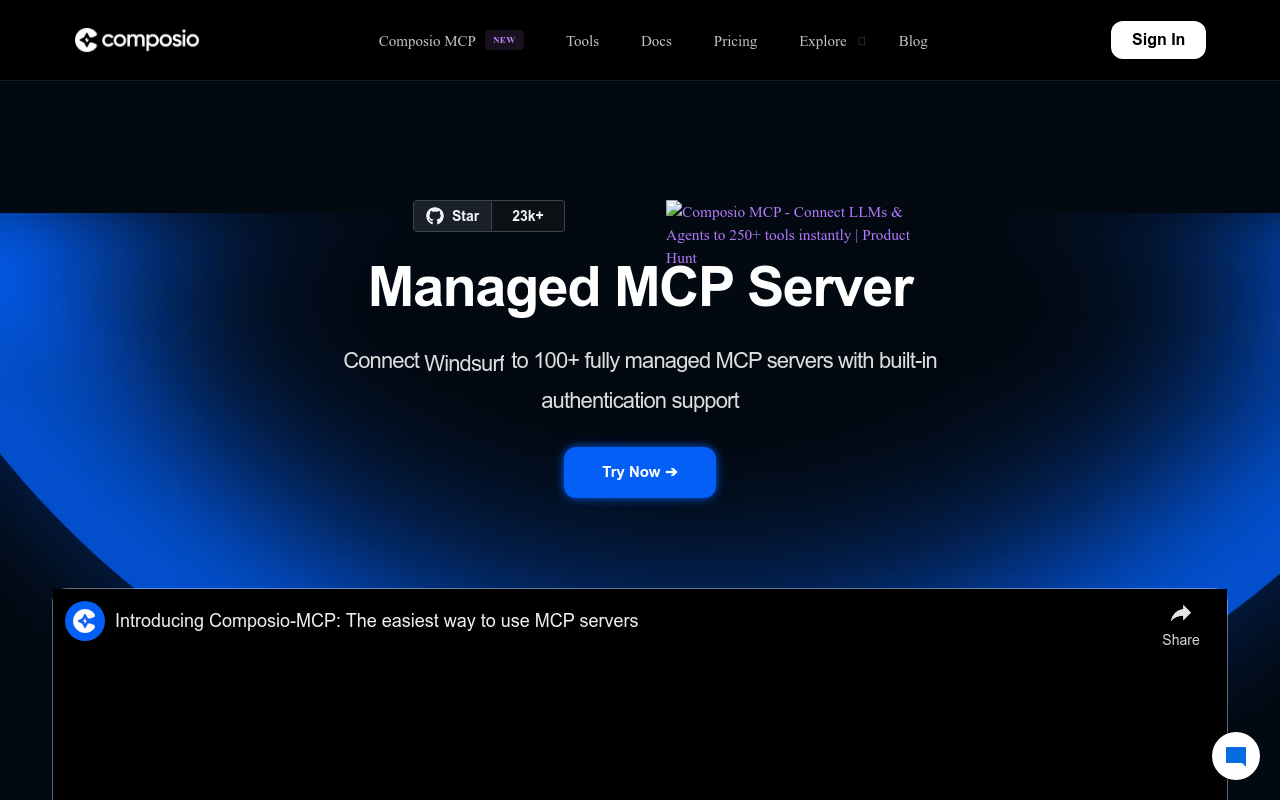1280x800 pixels.
Task: Click the NEW badge beside Composio MCP
Action: [x=504, y=40]
